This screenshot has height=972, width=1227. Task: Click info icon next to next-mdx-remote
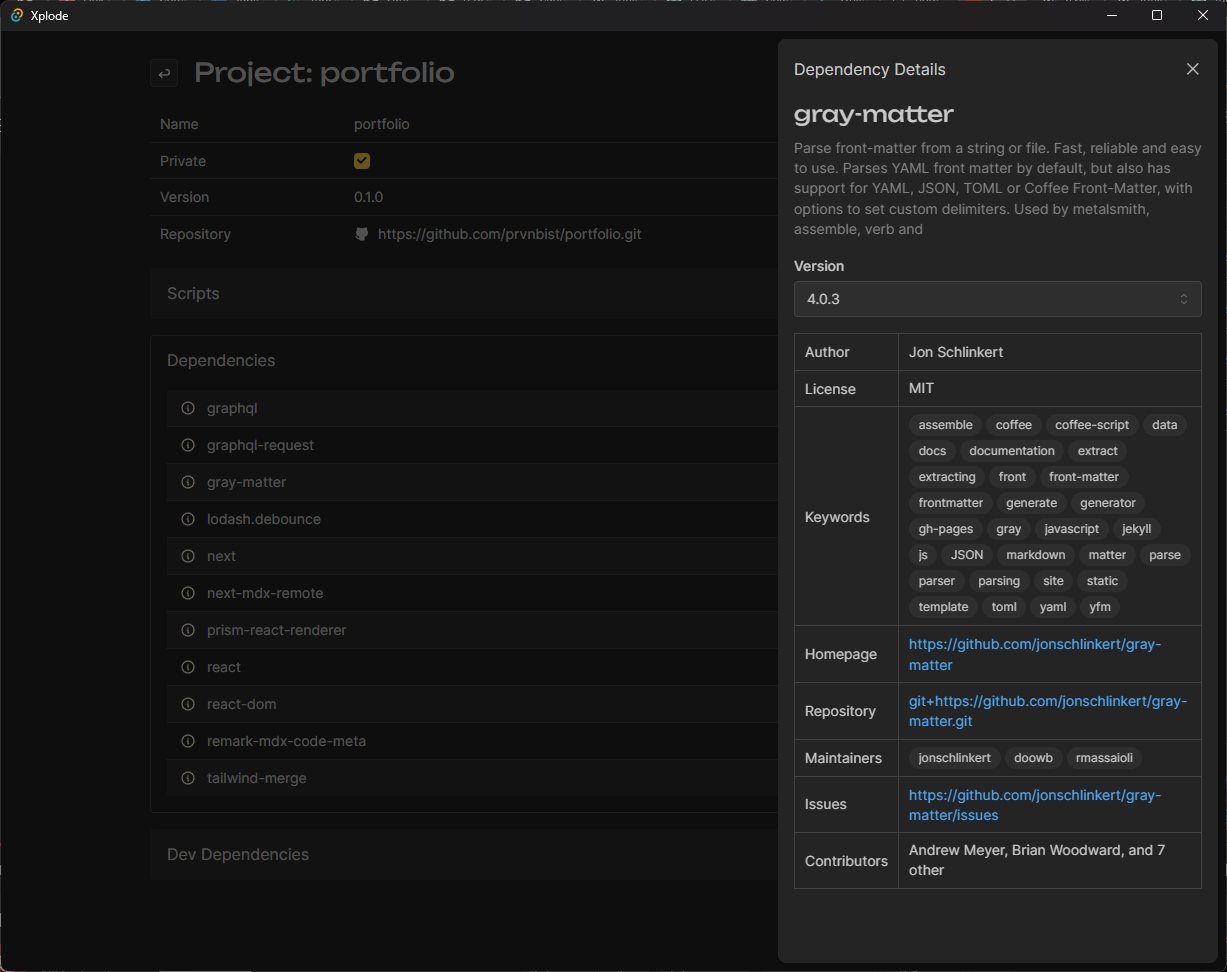coord(187,593)
